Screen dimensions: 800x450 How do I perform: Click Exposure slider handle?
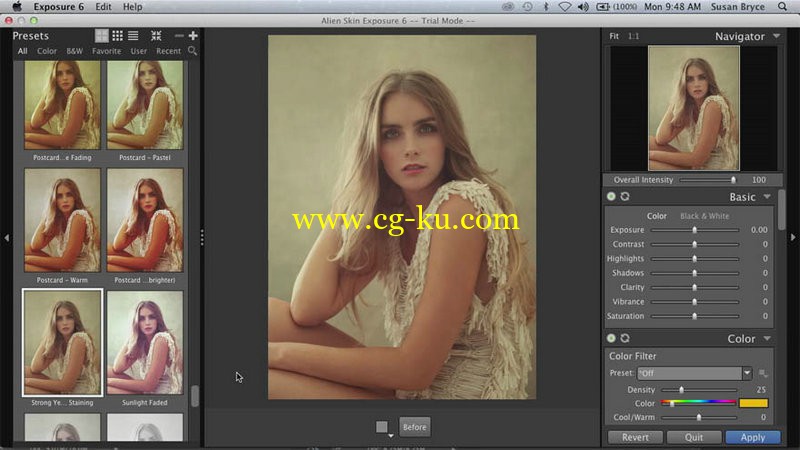(x=694, y=230)
